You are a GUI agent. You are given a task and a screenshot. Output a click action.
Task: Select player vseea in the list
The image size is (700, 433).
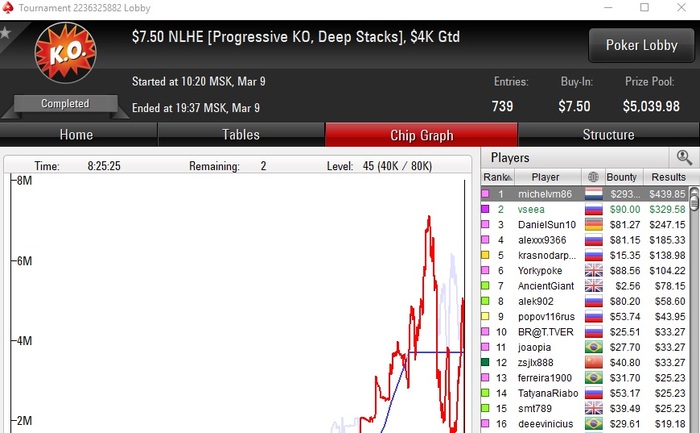click(585, 209)
